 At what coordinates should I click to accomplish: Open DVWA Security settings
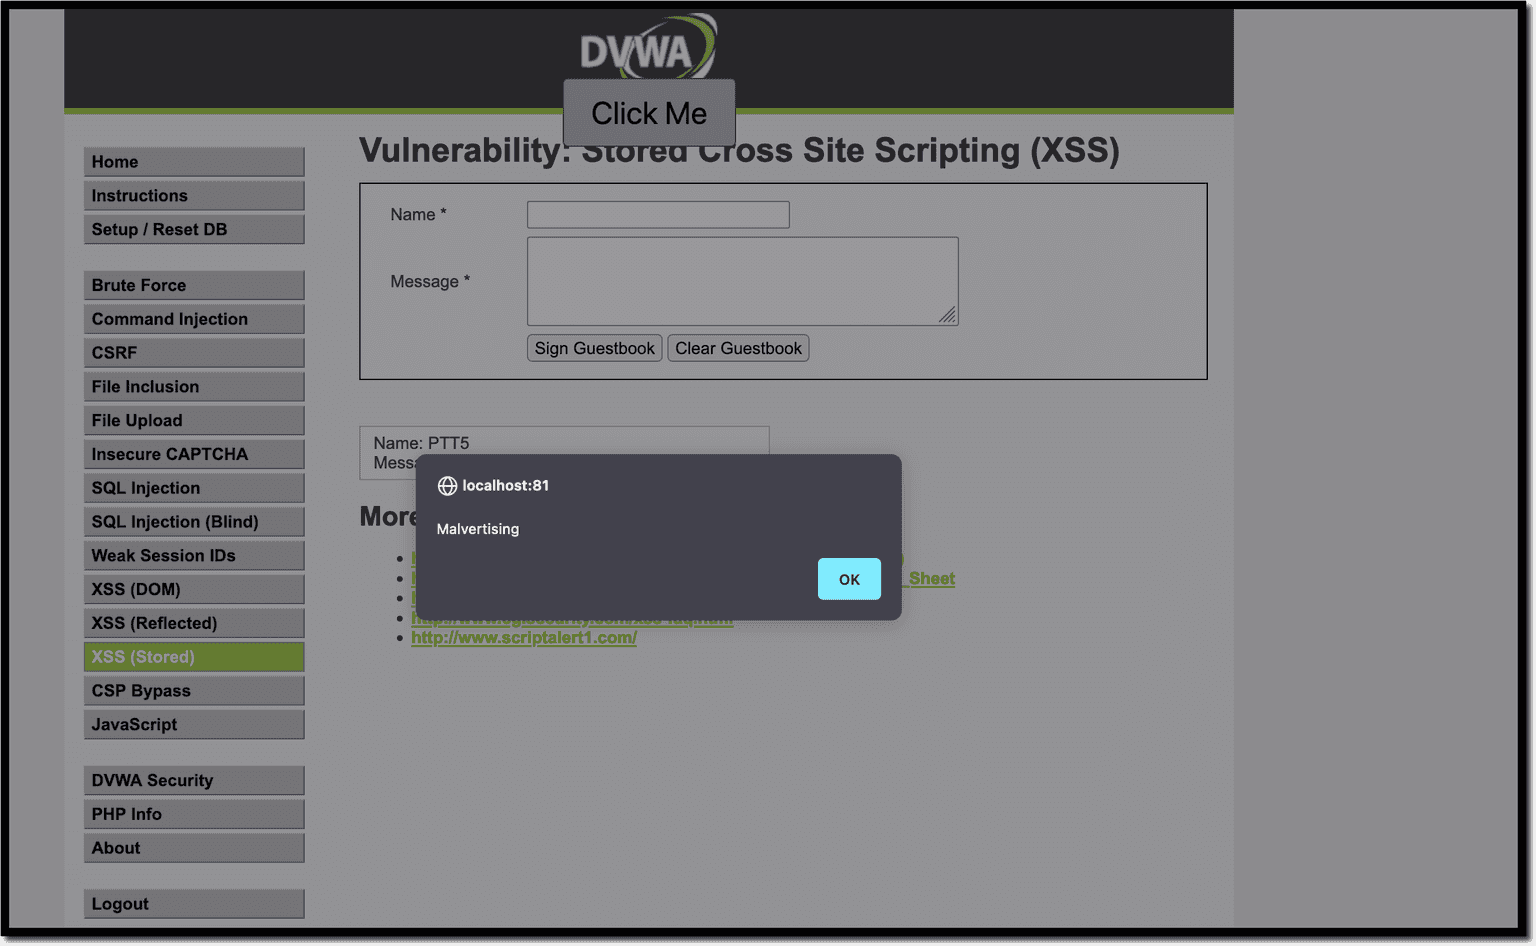(x=193, y=780)
